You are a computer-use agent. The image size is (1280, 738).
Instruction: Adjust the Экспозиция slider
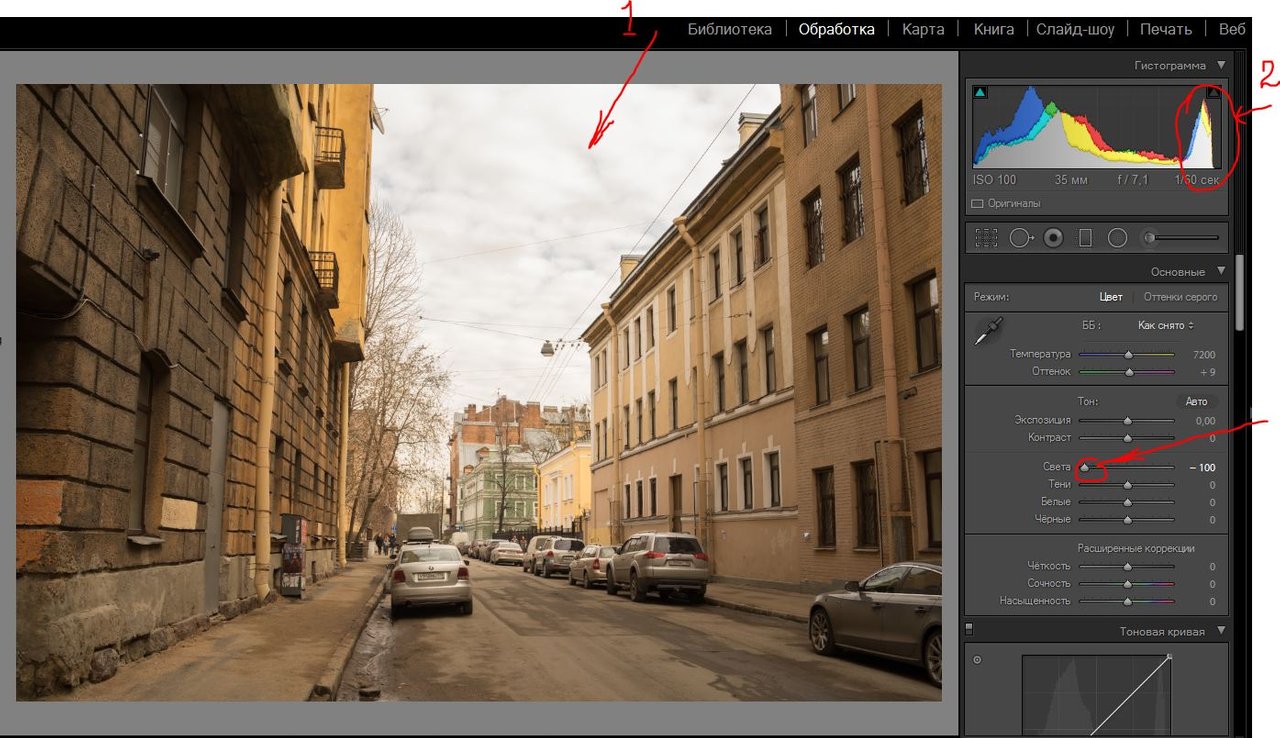[1127, 420]
